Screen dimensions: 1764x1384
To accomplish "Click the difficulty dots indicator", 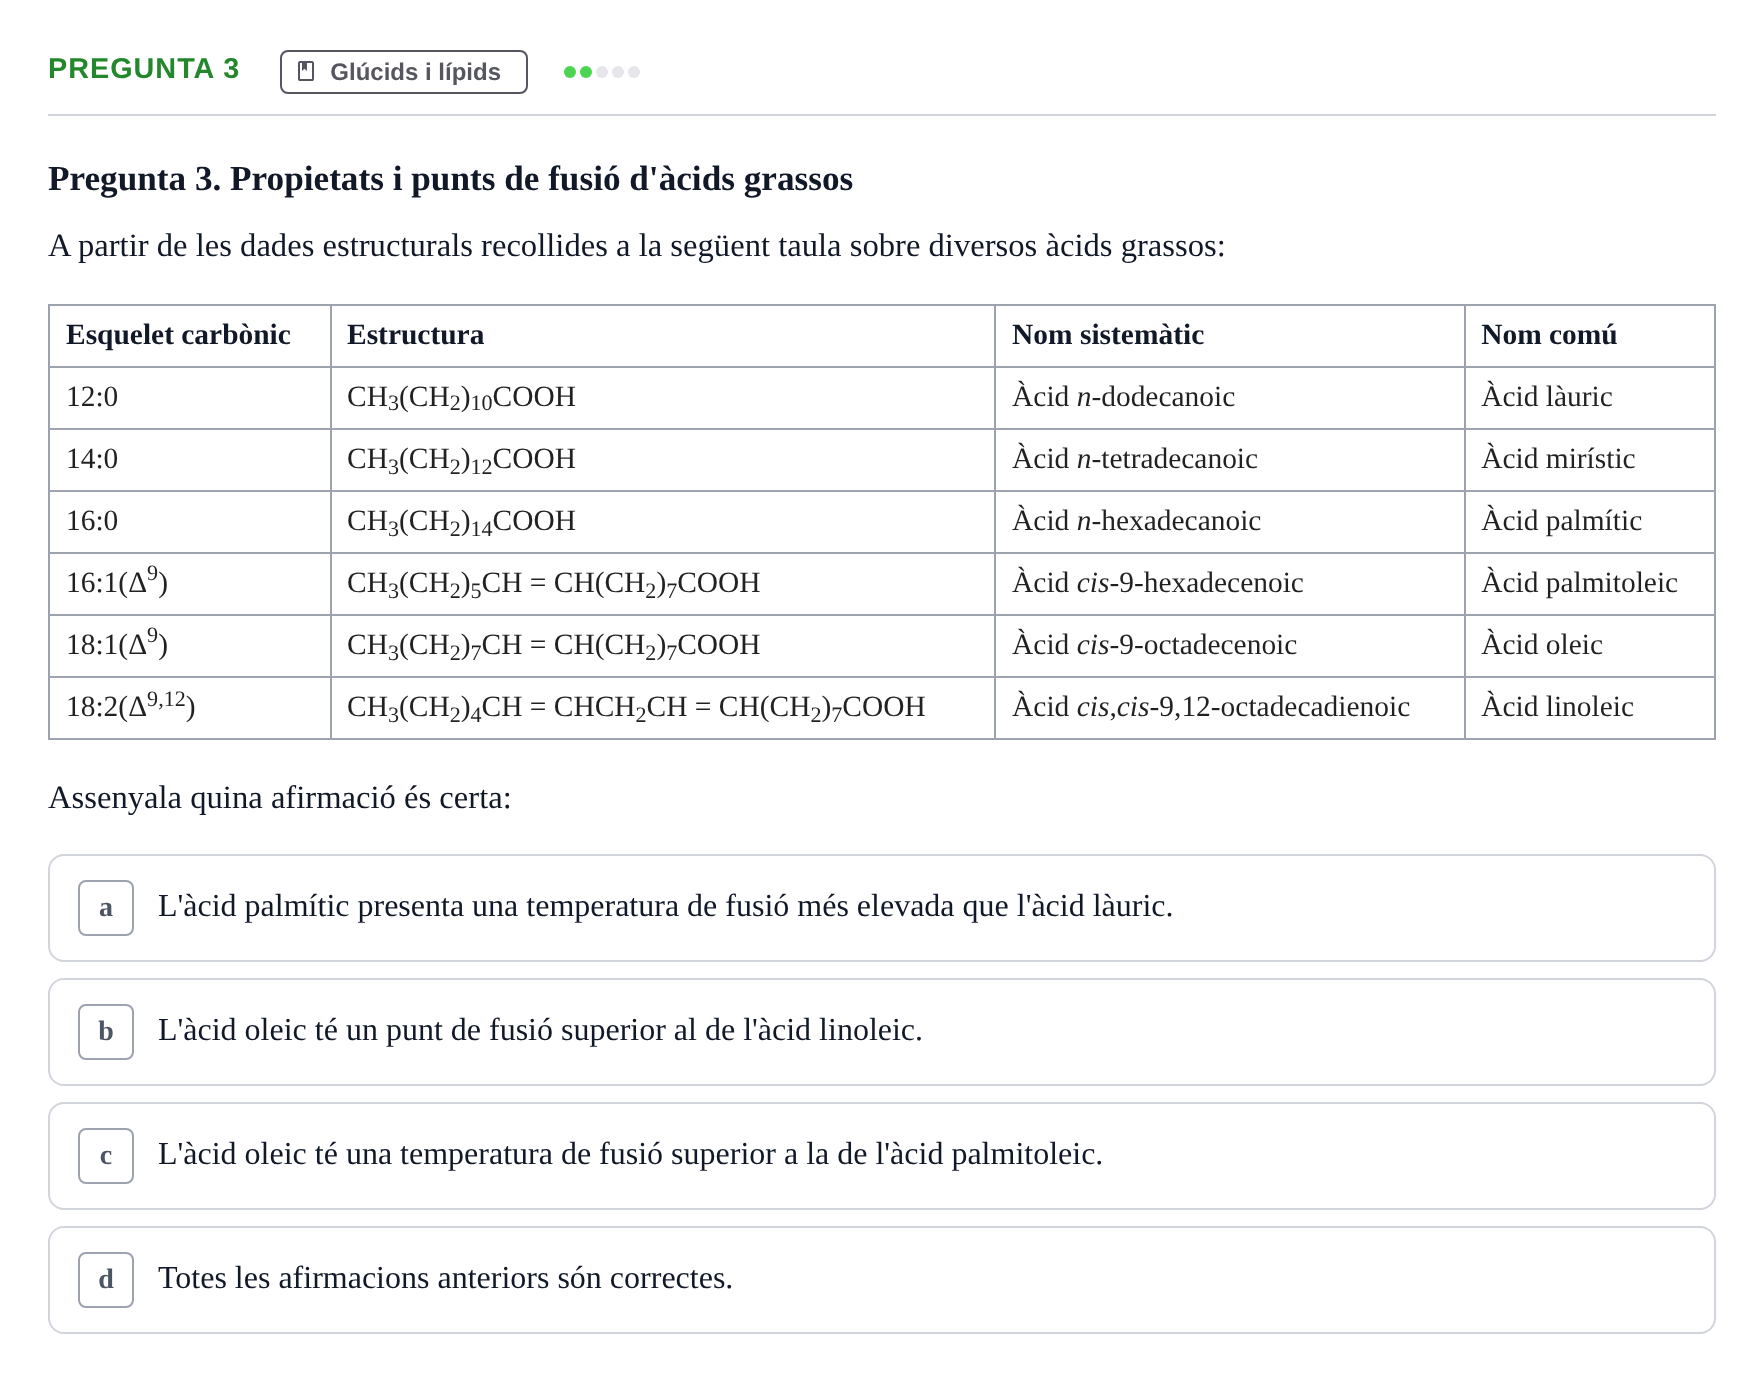I will 602,72.
